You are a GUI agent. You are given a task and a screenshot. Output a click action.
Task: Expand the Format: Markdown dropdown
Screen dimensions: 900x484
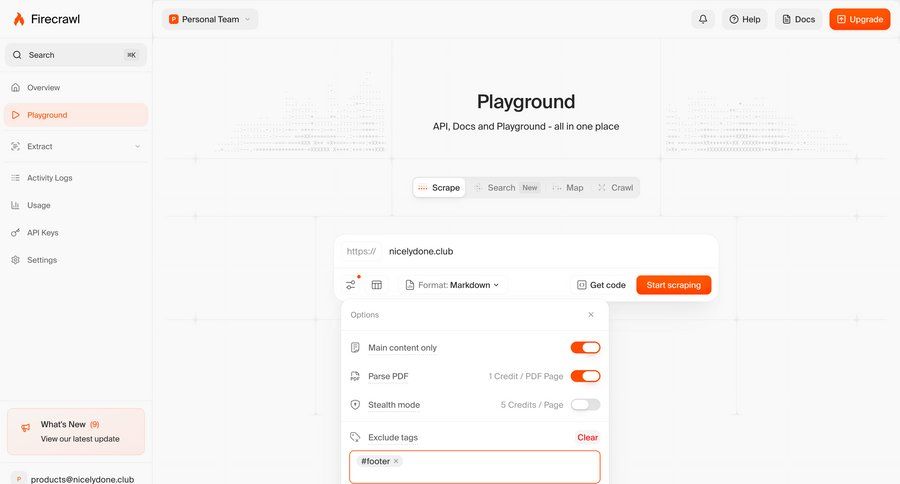pyautogui.click(x=453, y=285)
